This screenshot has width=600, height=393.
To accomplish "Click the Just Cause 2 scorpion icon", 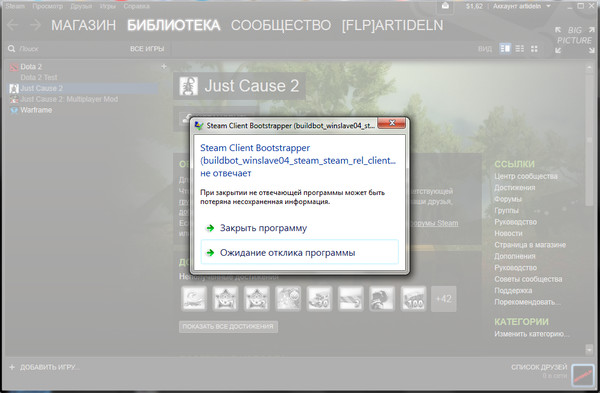I will pyautogui.click(x=189, y=86).
